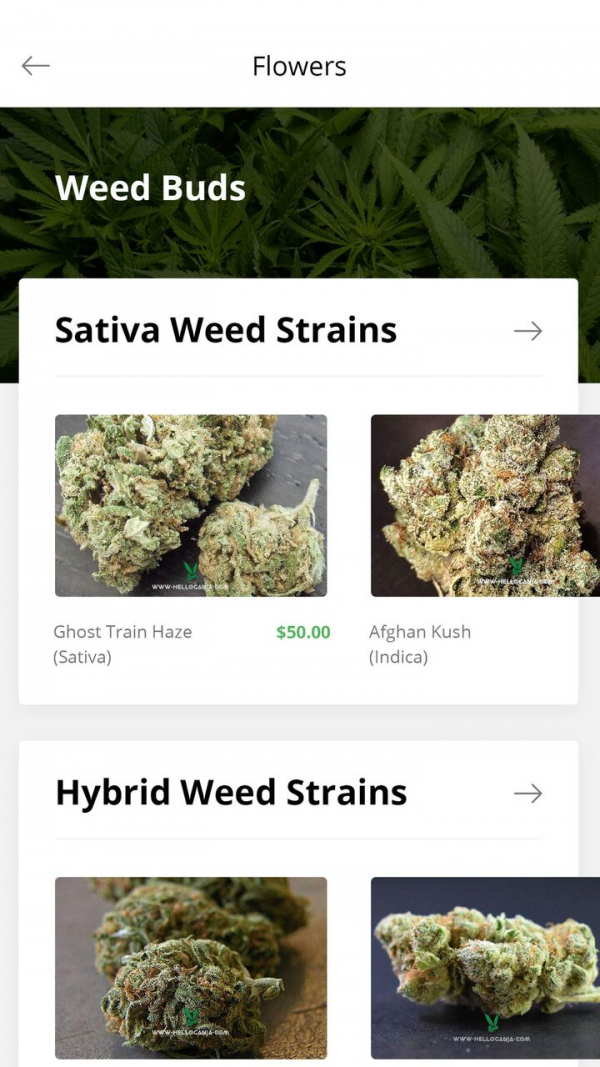
Task: Click the $50.00 price label
Action: pos(303,632)
